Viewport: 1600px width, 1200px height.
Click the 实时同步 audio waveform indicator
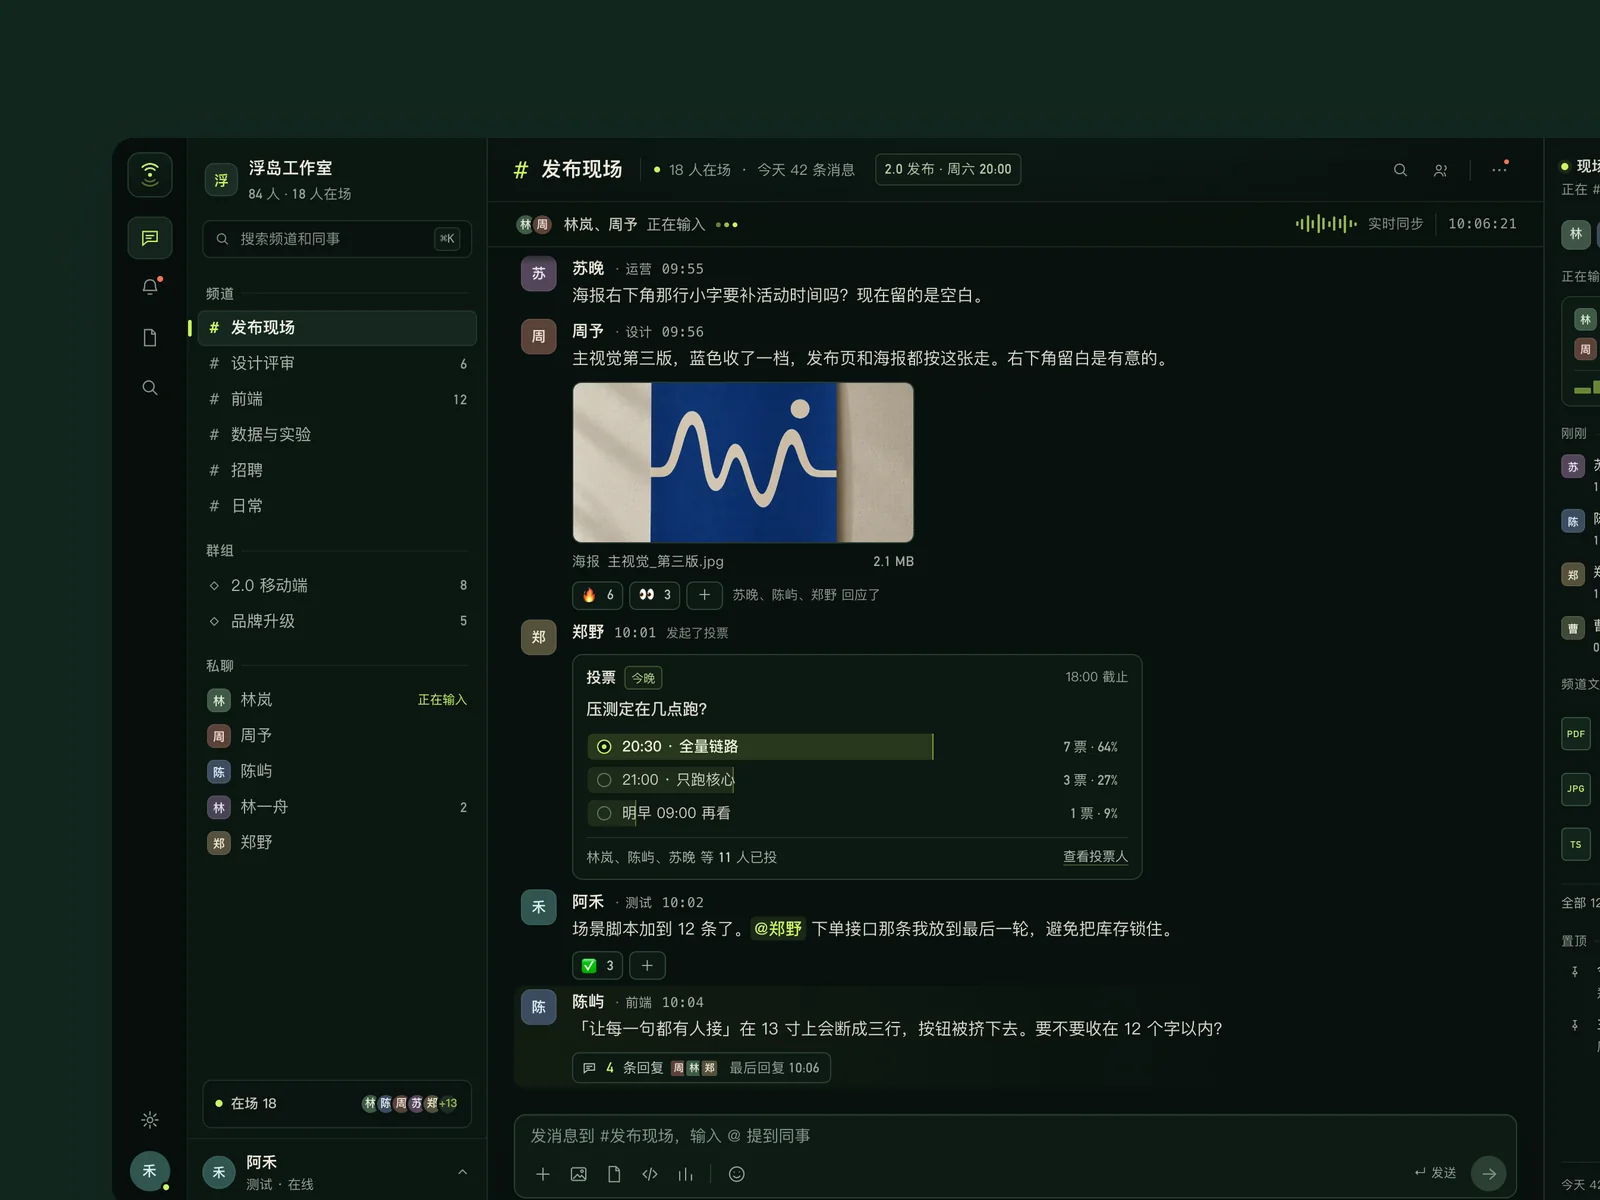pyautogui.click(x=1326, y=224)
